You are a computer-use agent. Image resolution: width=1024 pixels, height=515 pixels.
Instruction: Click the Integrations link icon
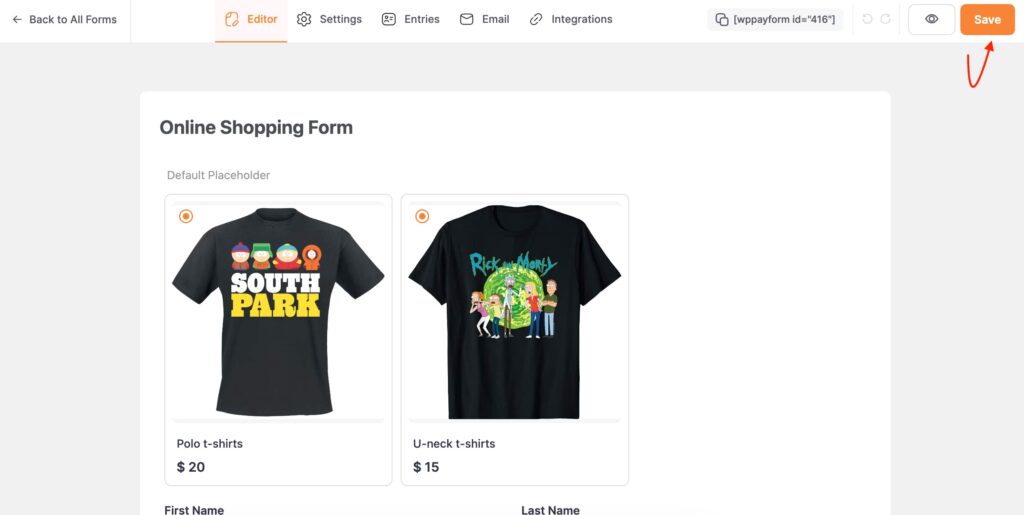point(536,20)
